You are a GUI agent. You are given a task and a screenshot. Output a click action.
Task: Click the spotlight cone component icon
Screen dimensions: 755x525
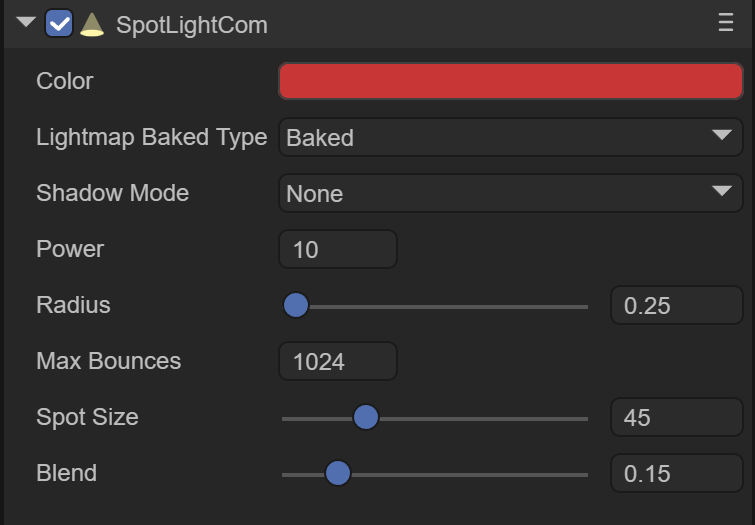coord(92,25)
